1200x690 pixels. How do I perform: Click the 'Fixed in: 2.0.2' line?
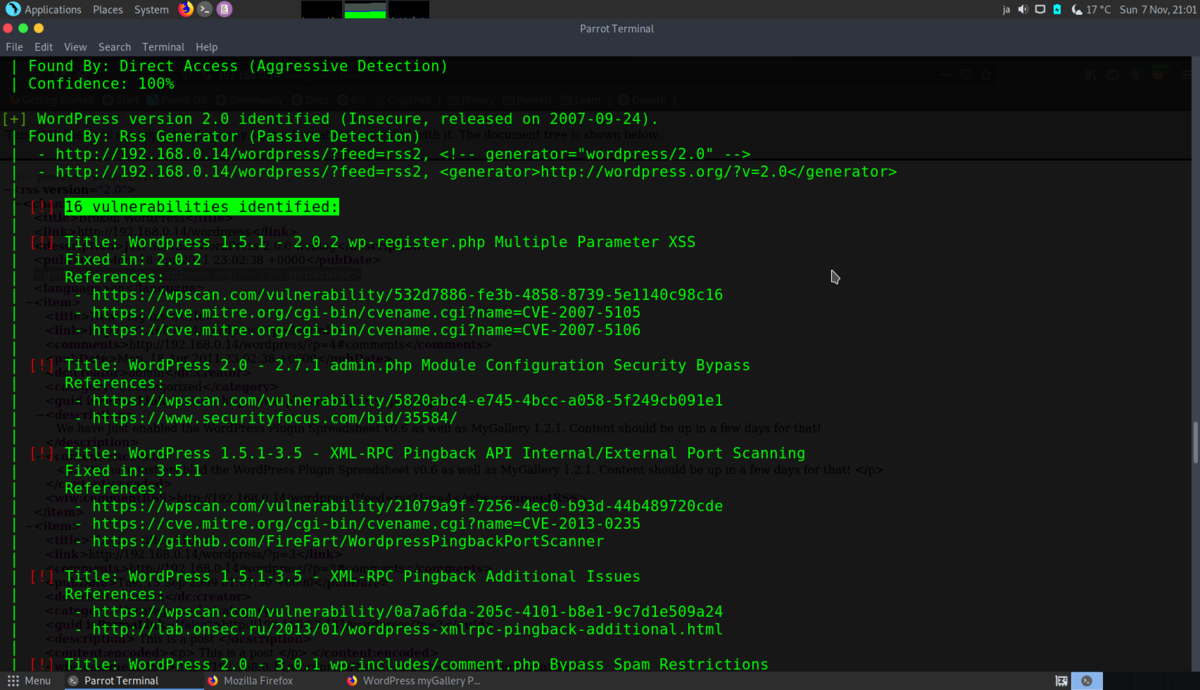pyautogui.click(x=133, y=260)
